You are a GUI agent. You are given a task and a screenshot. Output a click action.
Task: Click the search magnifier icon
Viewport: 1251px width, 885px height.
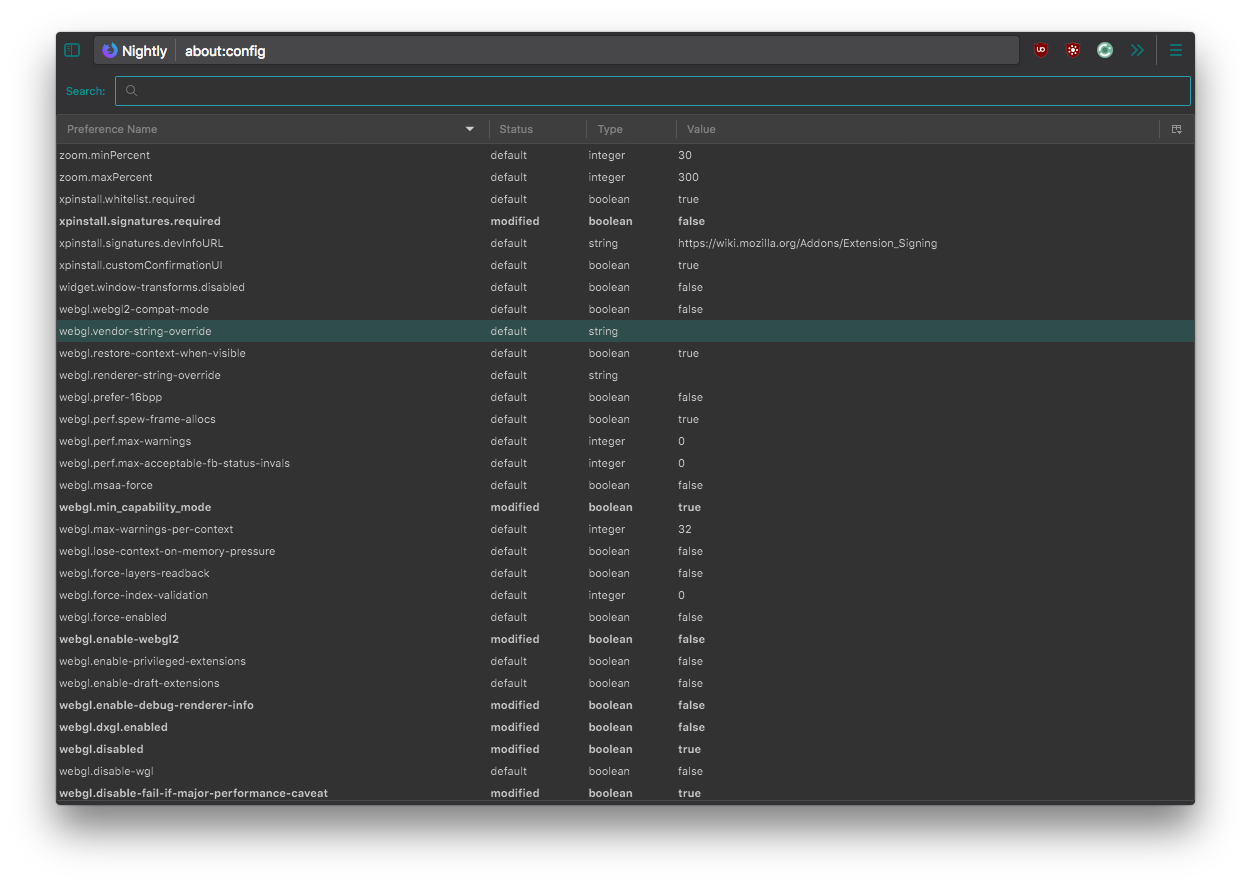pos(131,91)
